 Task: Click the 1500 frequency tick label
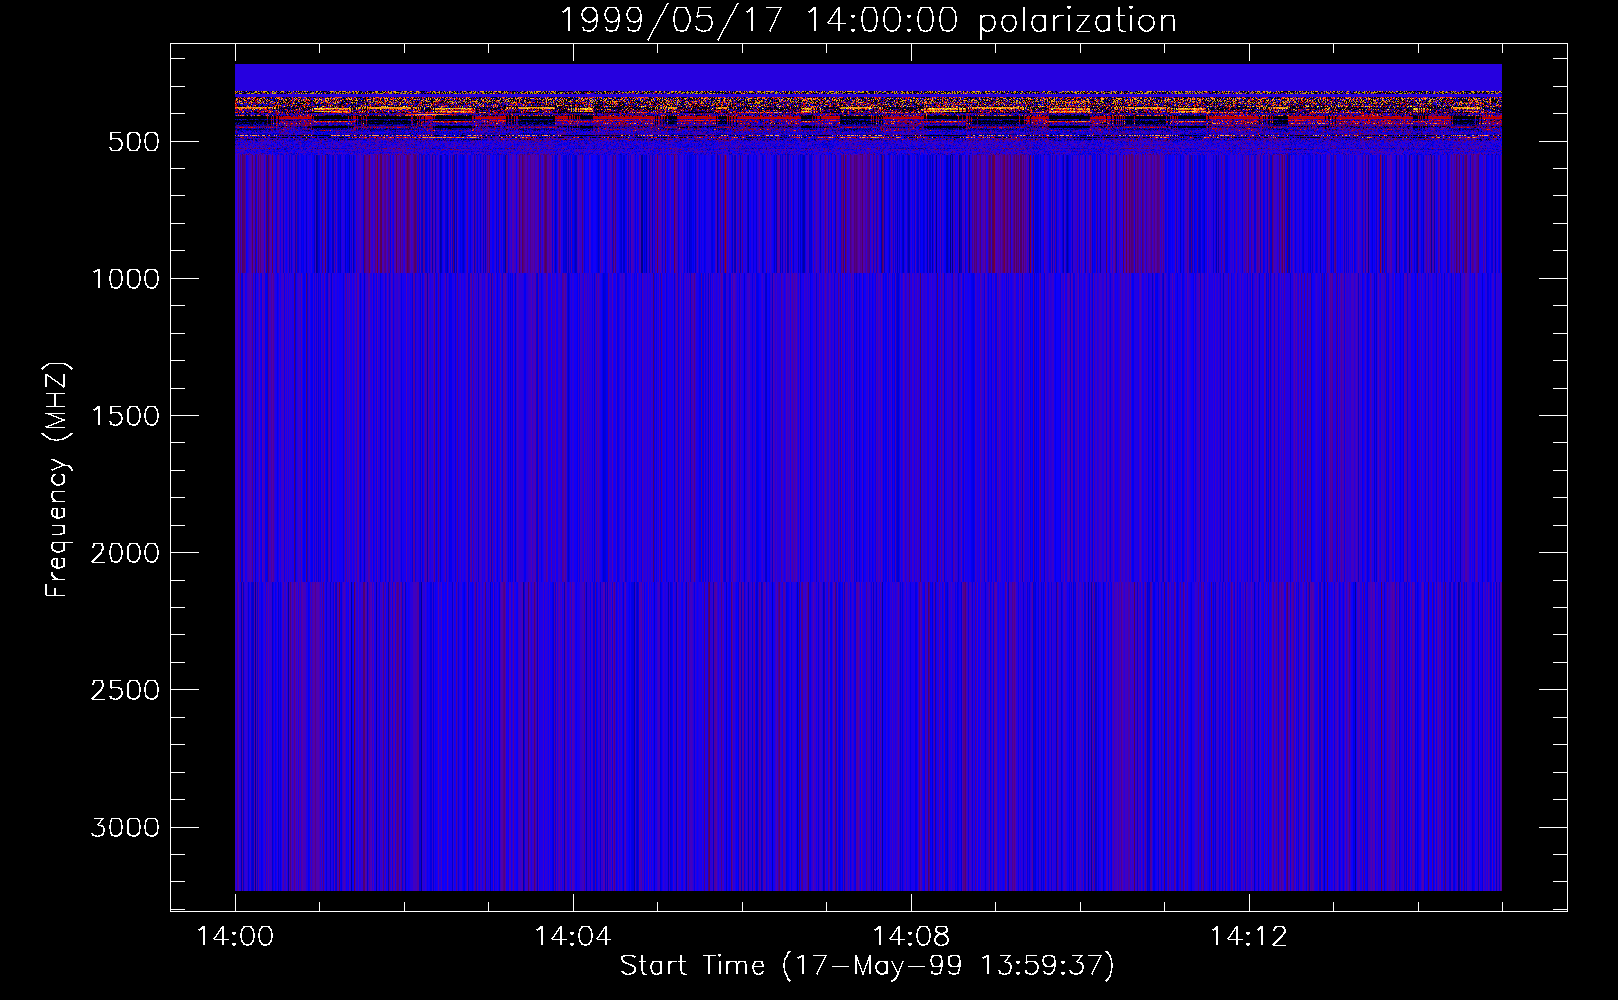tap(125, 416)
